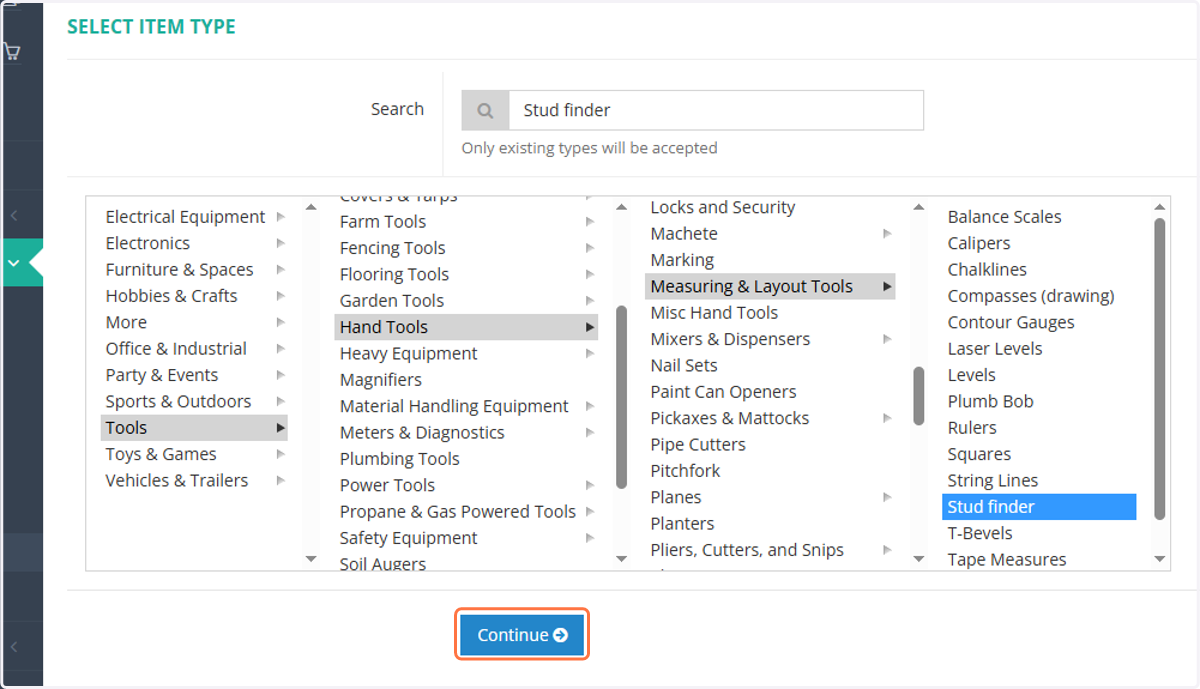Pick Chalklines type

tap(987, 270)
